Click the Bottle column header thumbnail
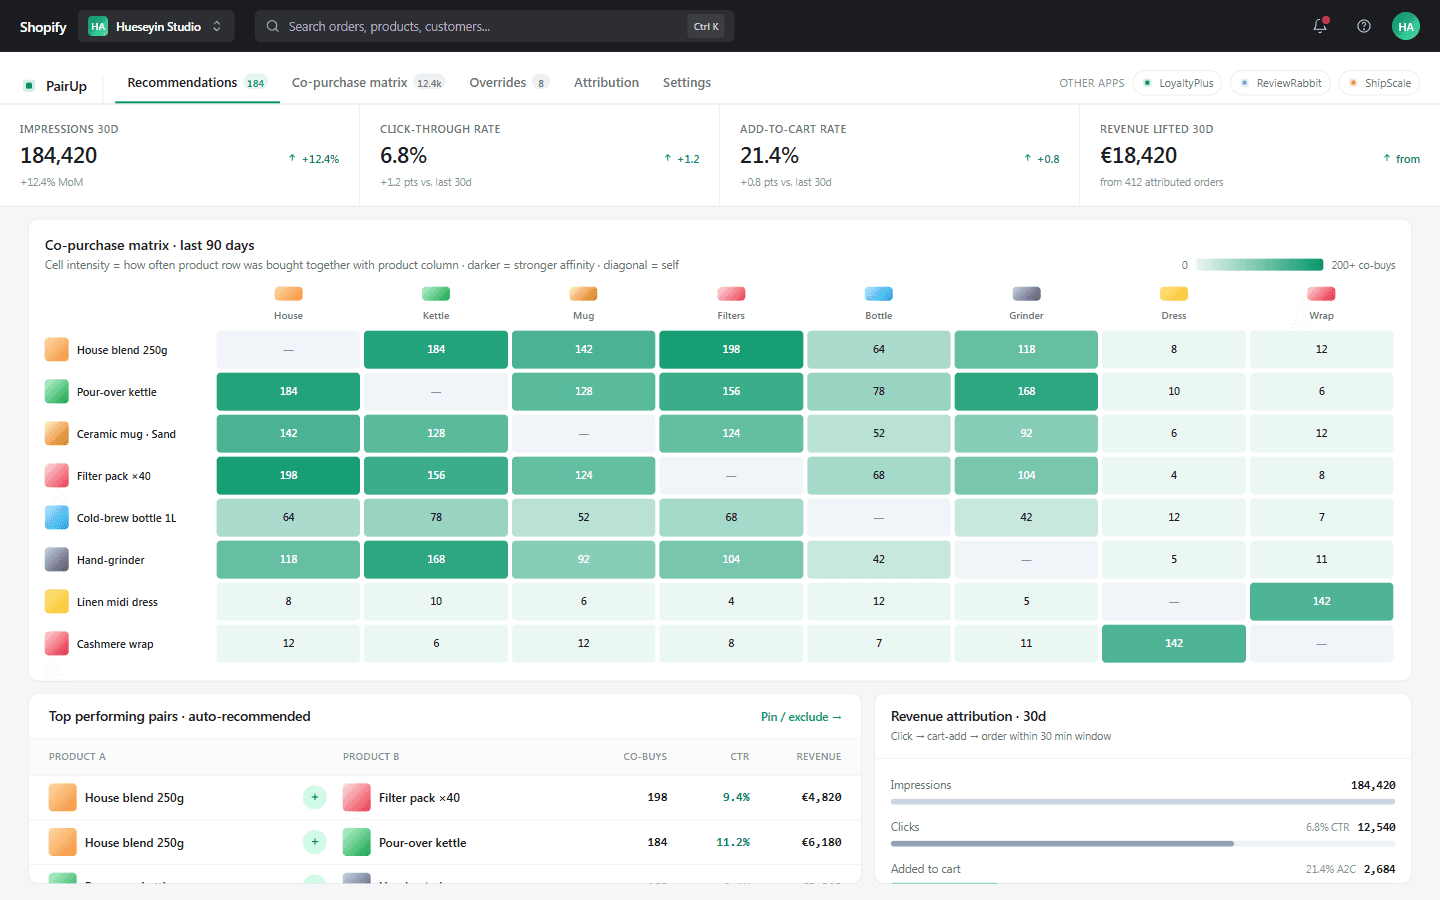 tap(878, 294)
